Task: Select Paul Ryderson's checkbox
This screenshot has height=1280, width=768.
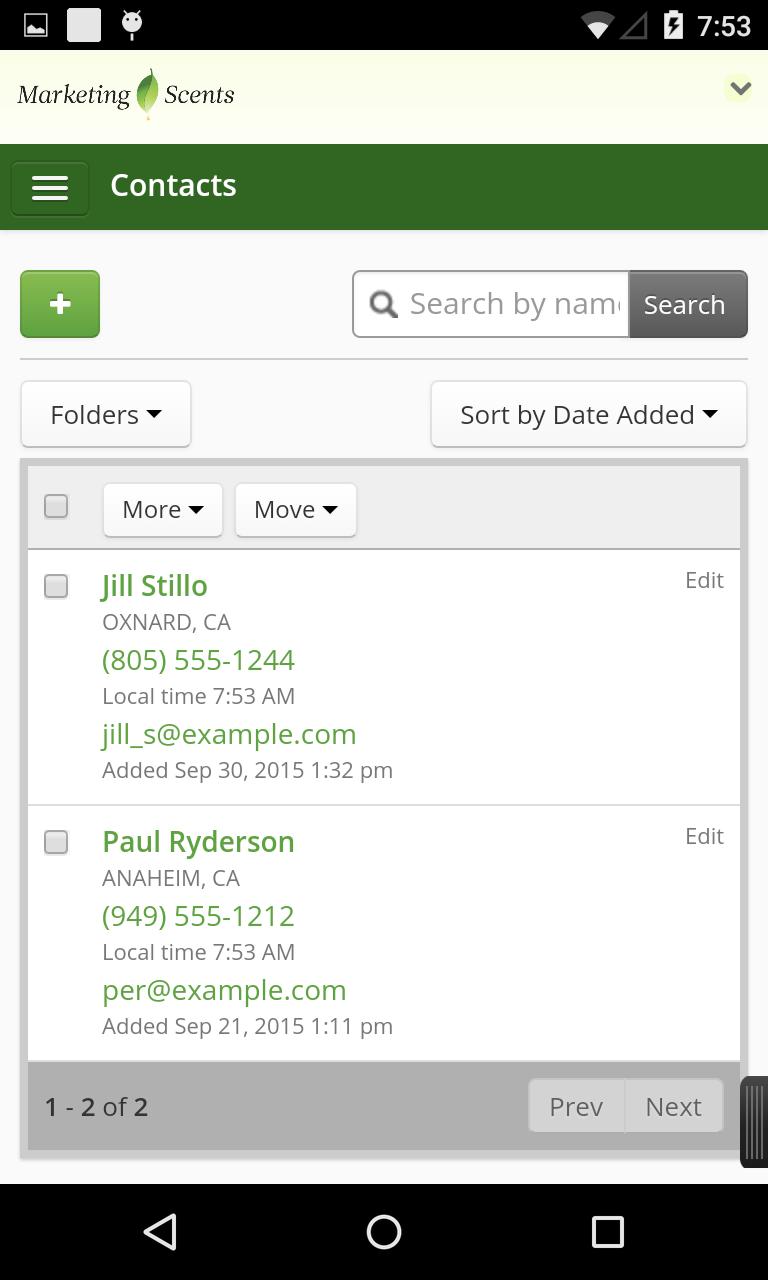Action: point(56,842)
